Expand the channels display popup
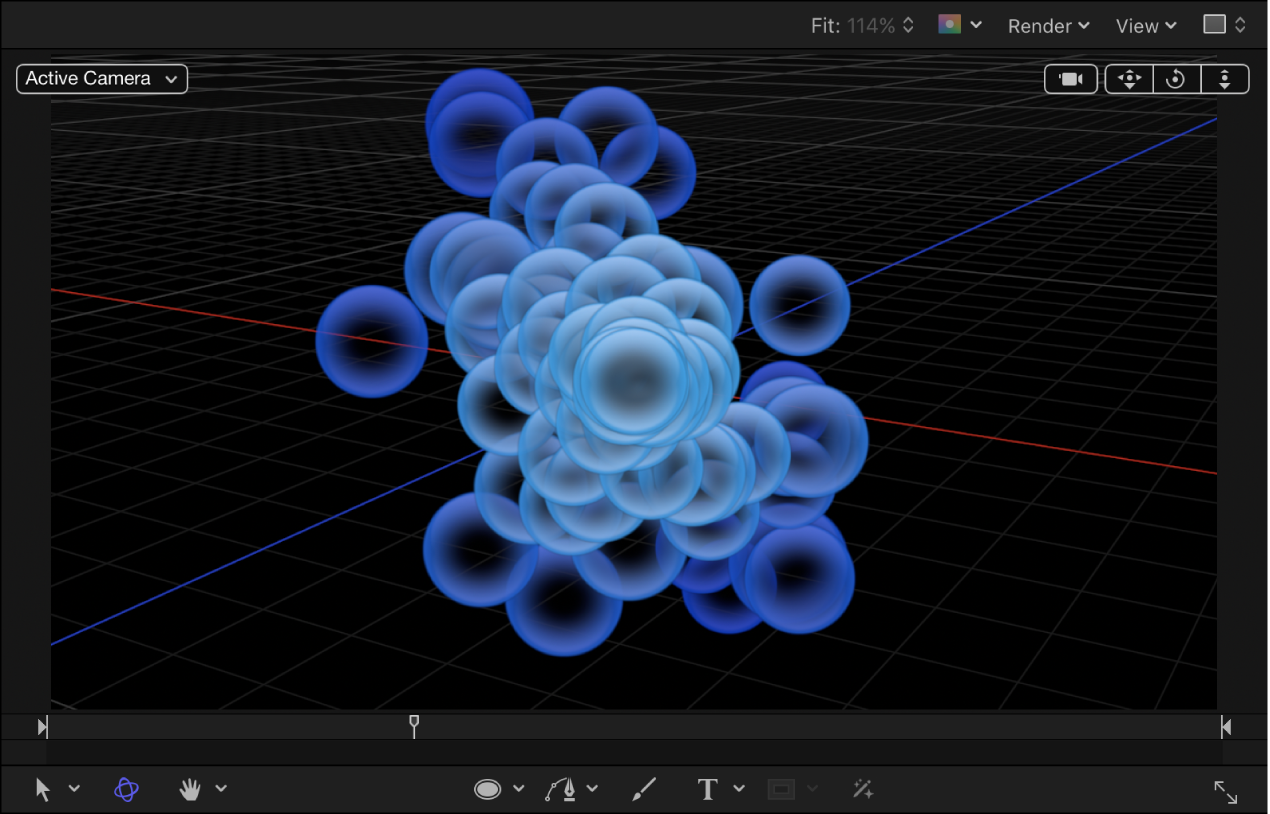The width and height of the screenshot is (1270, 814). tap(958, 26)
